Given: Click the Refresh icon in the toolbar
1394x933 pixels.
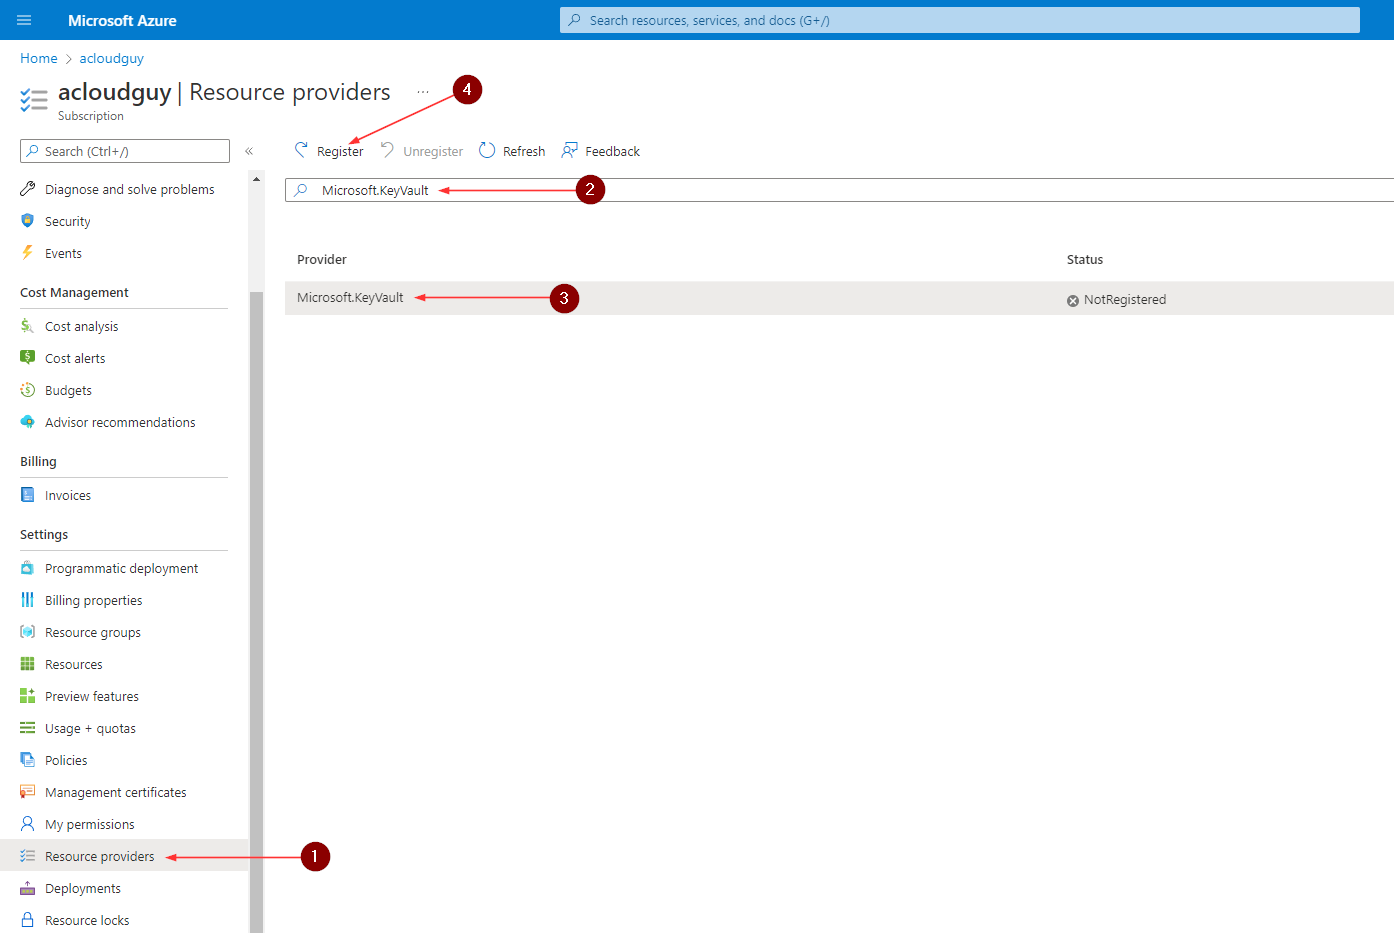Looking at the screenshot, I should click(x=487, y=150).
